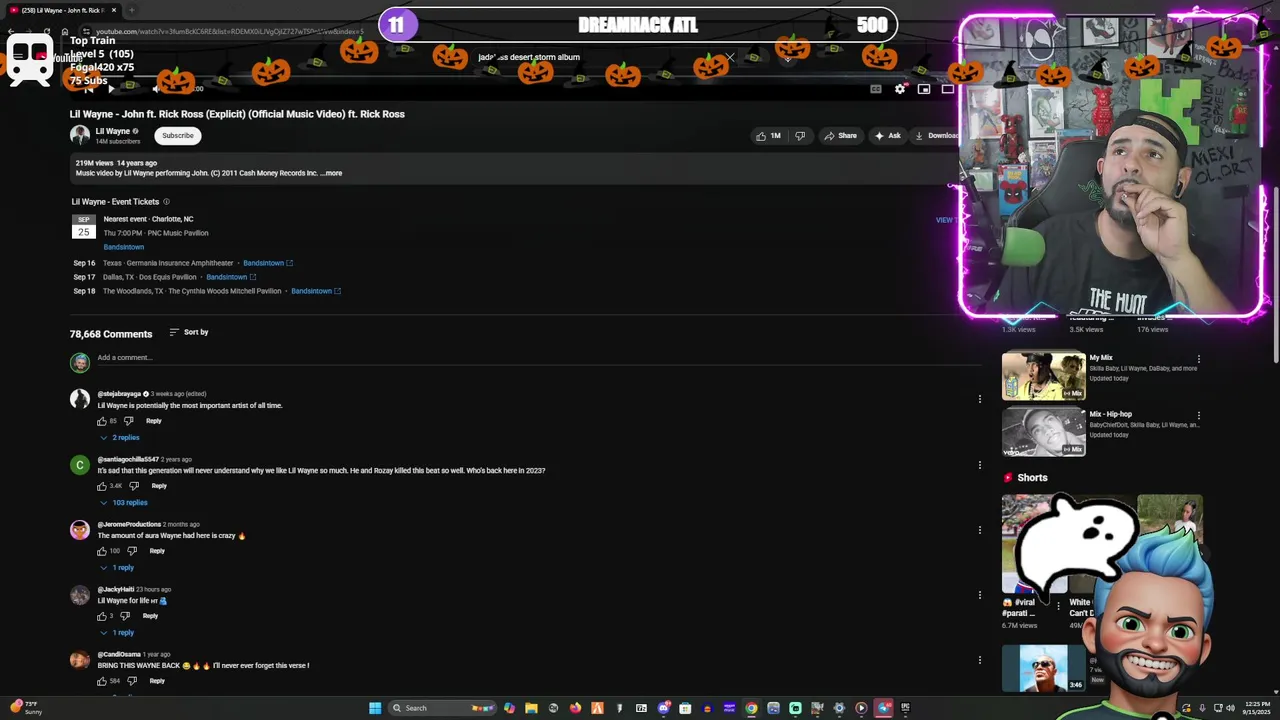The height and width of the screenshot is (720, 1280).
Task: Like the video with 1M likes
Action: pyautogui.click(x=768, y=136)
